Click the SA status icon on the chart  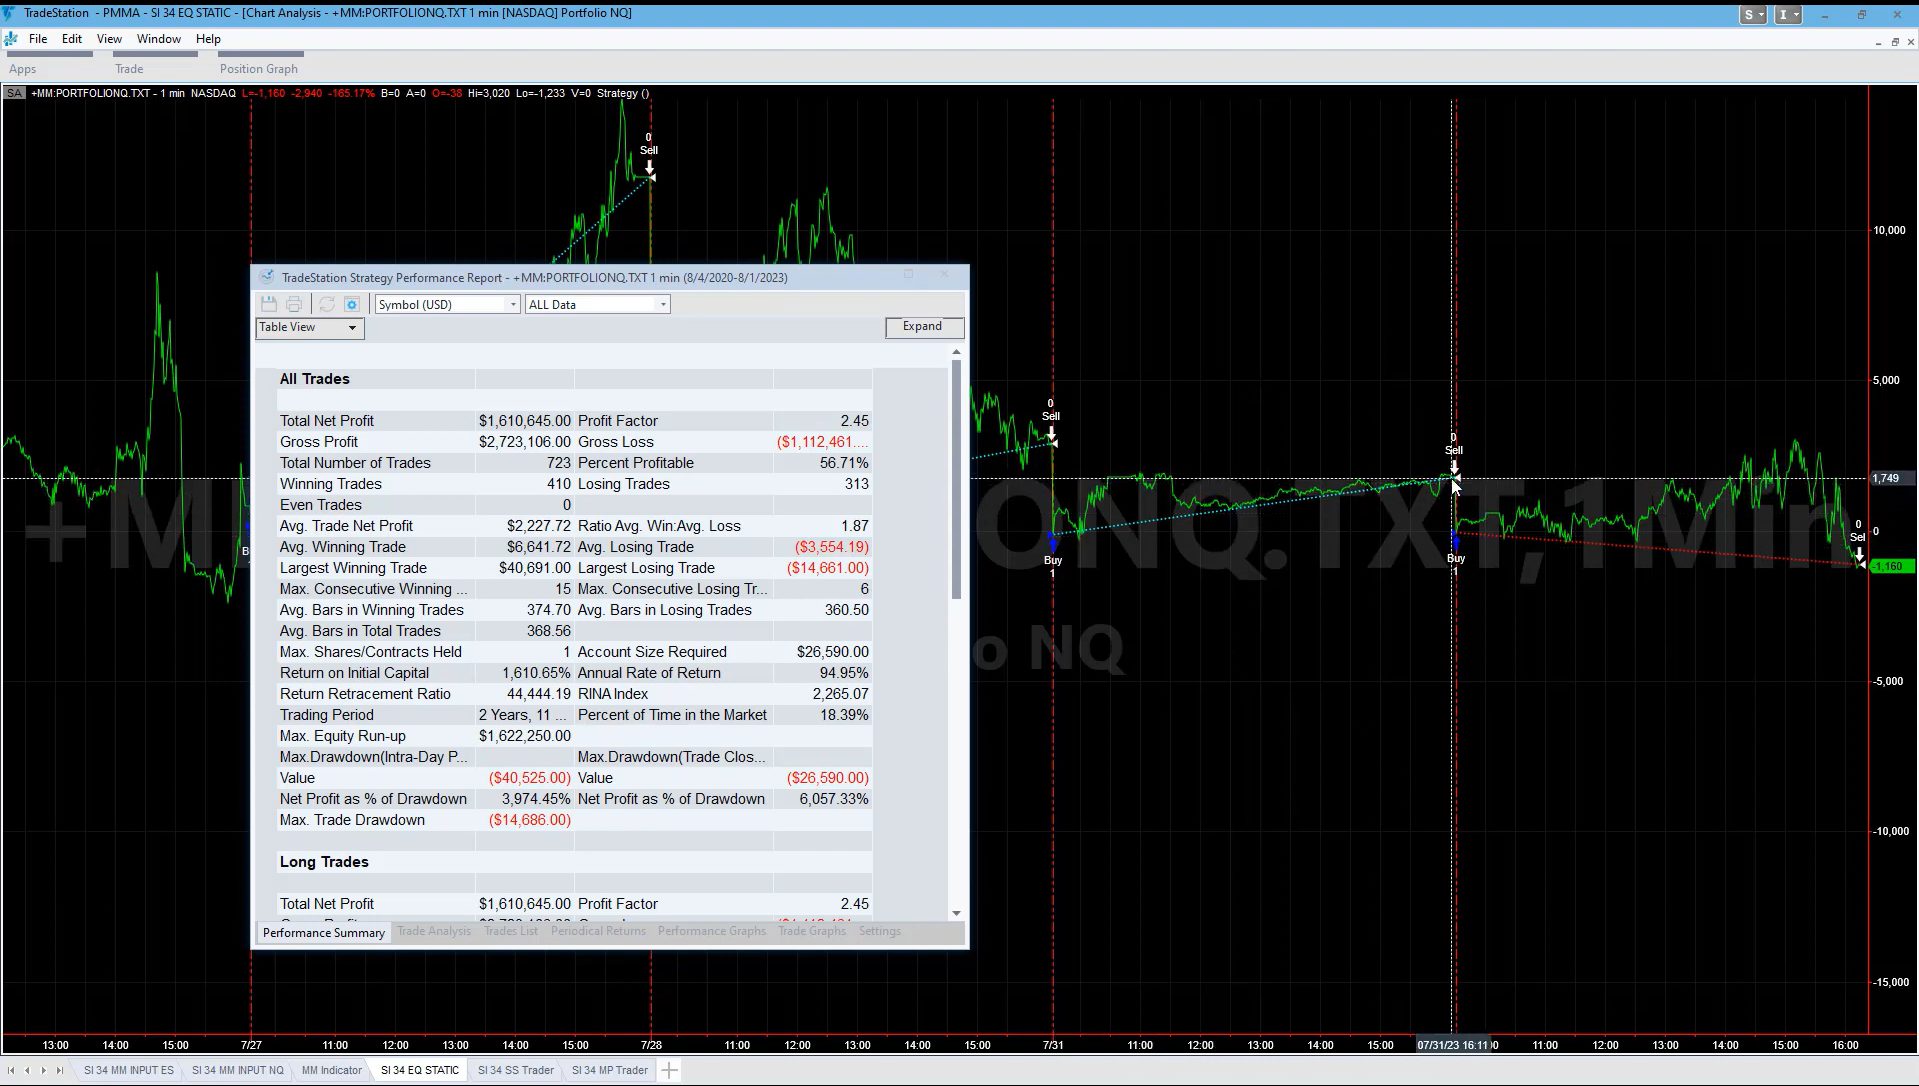[x=13, y=92]
